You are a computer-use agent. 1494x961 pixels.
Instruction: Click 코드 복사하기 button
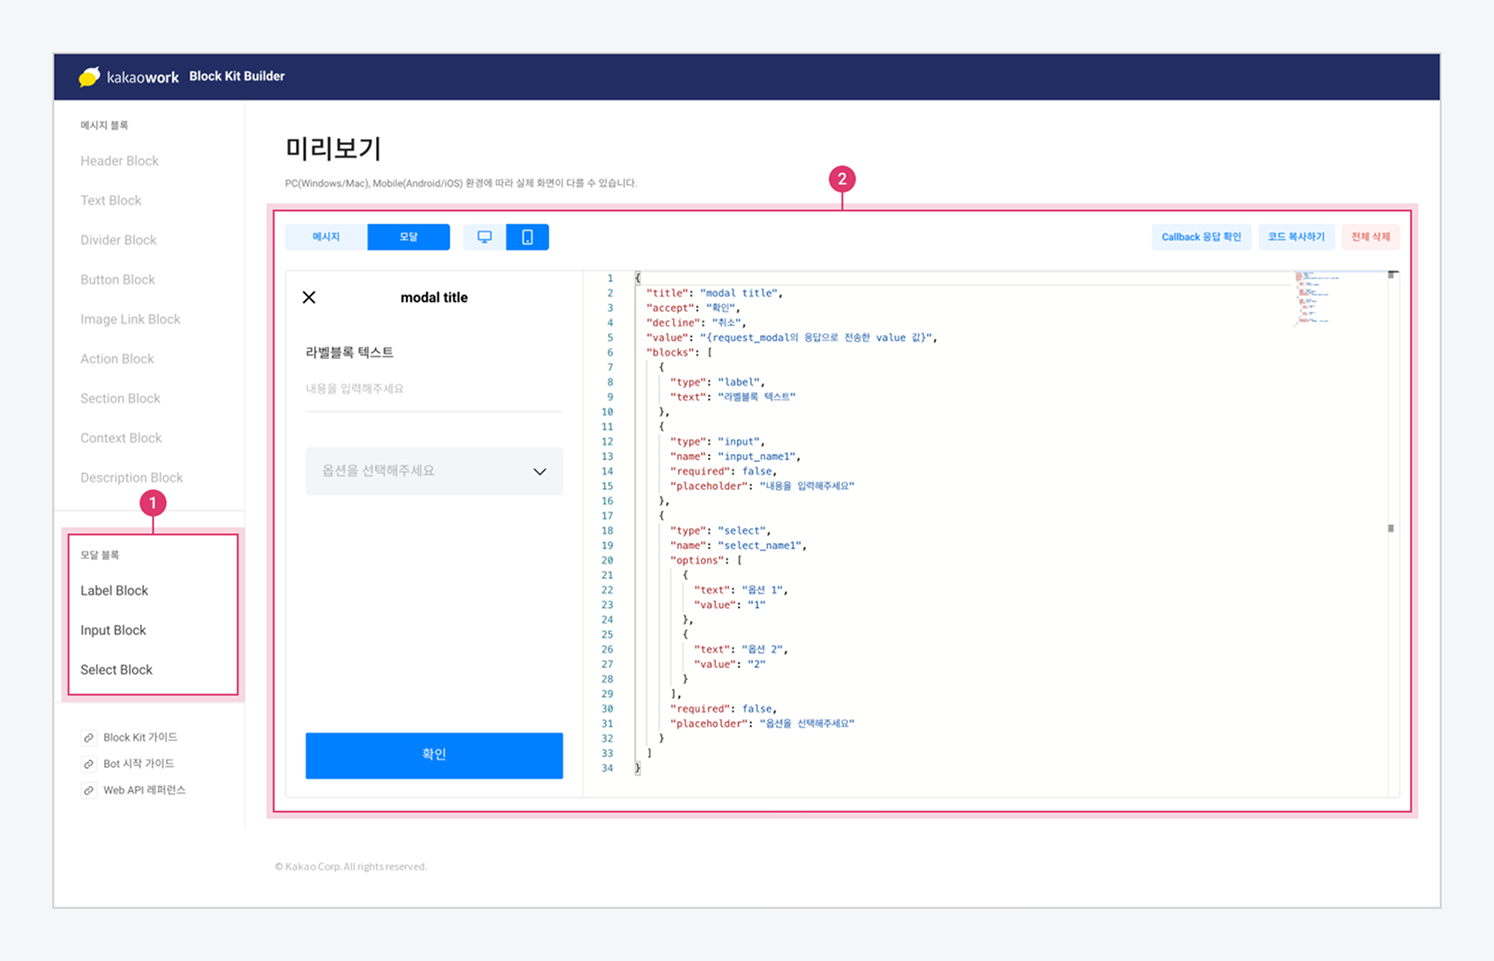tap(1296, 237)
